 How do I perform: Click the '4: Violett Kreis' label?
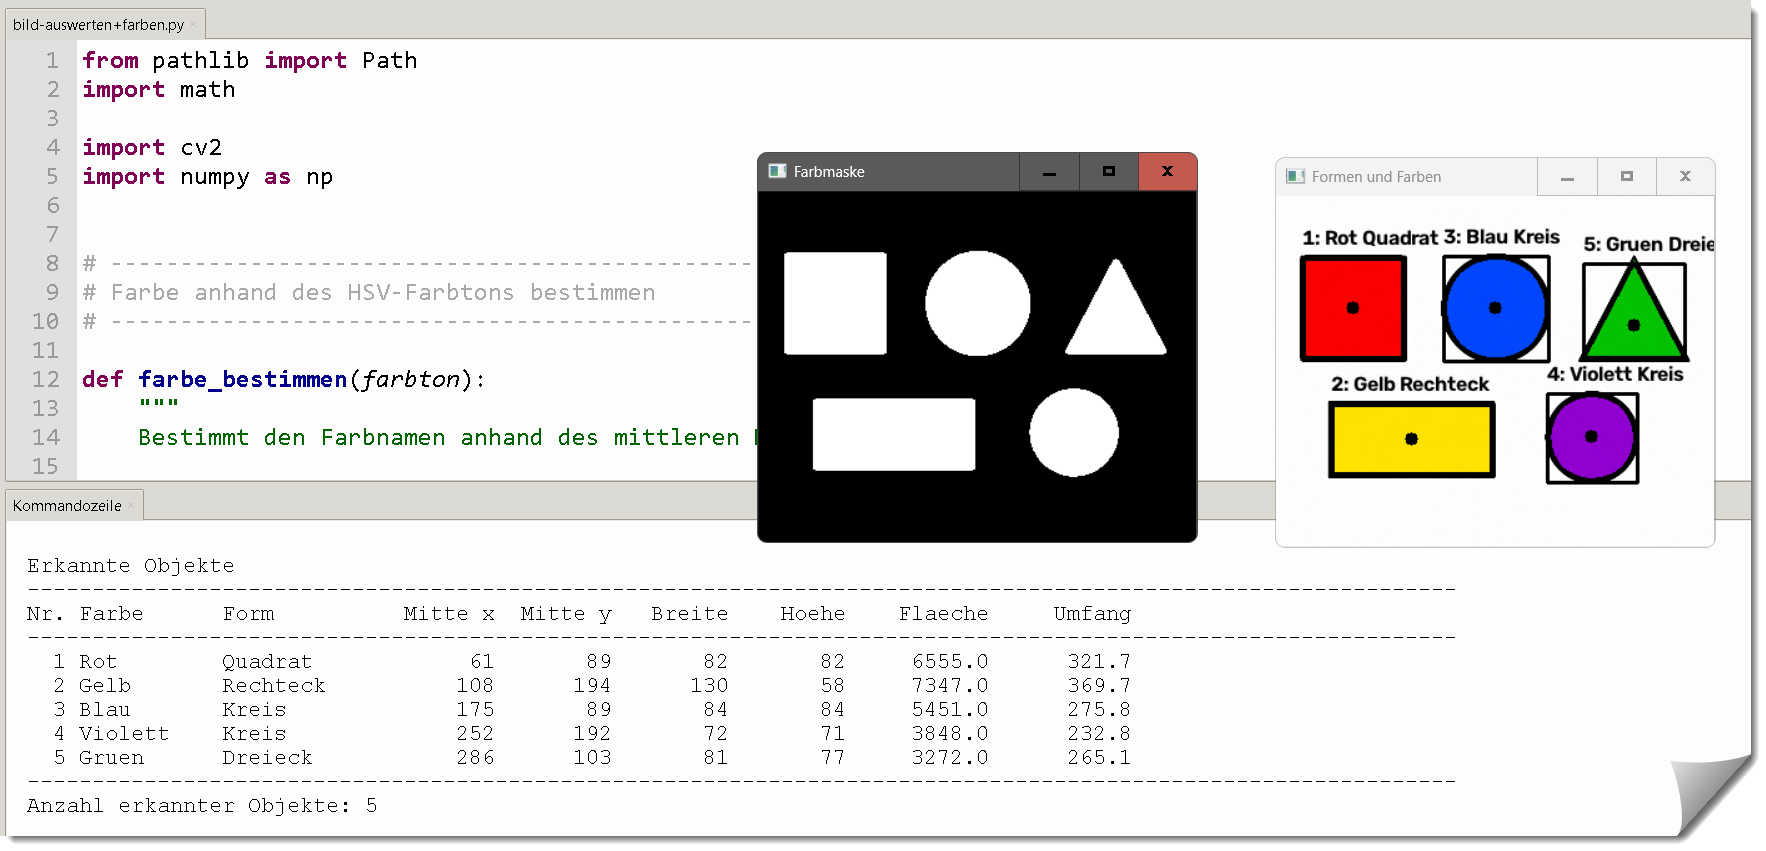pos(1615,374)
